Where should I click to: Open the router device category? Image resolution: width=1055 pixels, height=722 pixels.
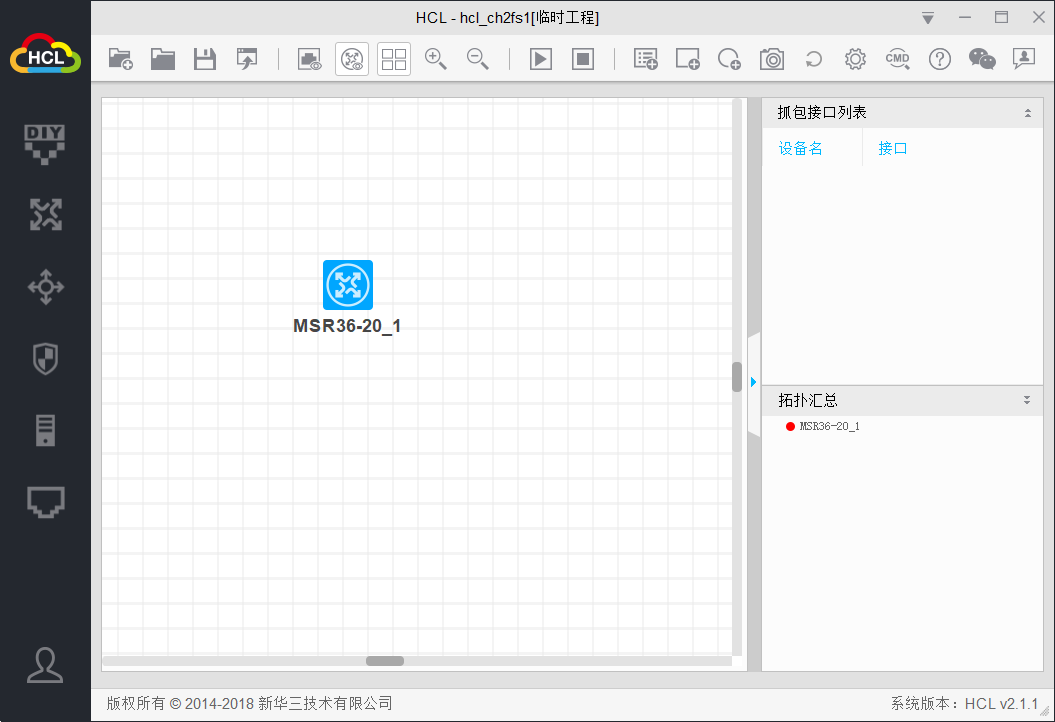(45, 215)
